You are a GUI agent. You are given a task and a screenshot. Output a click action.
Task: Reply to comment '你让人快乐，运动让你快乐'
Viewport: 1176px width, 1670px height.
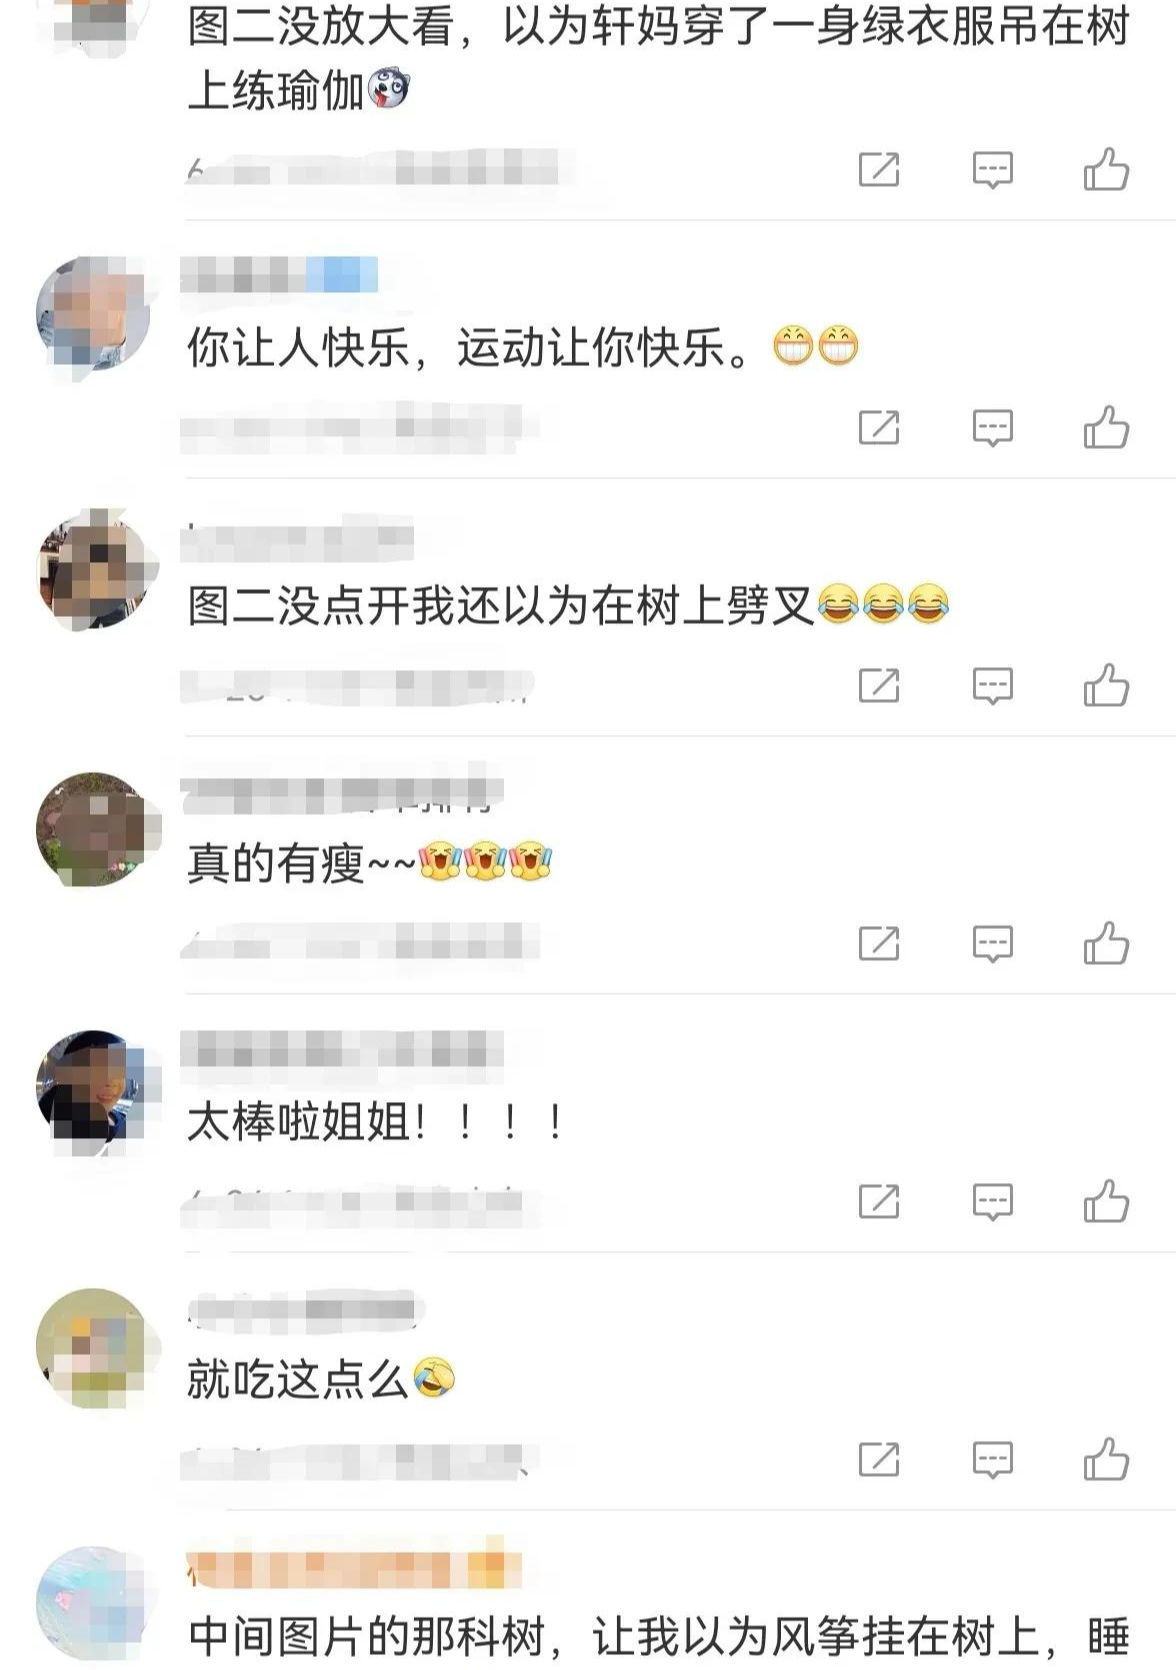[992, 428]
